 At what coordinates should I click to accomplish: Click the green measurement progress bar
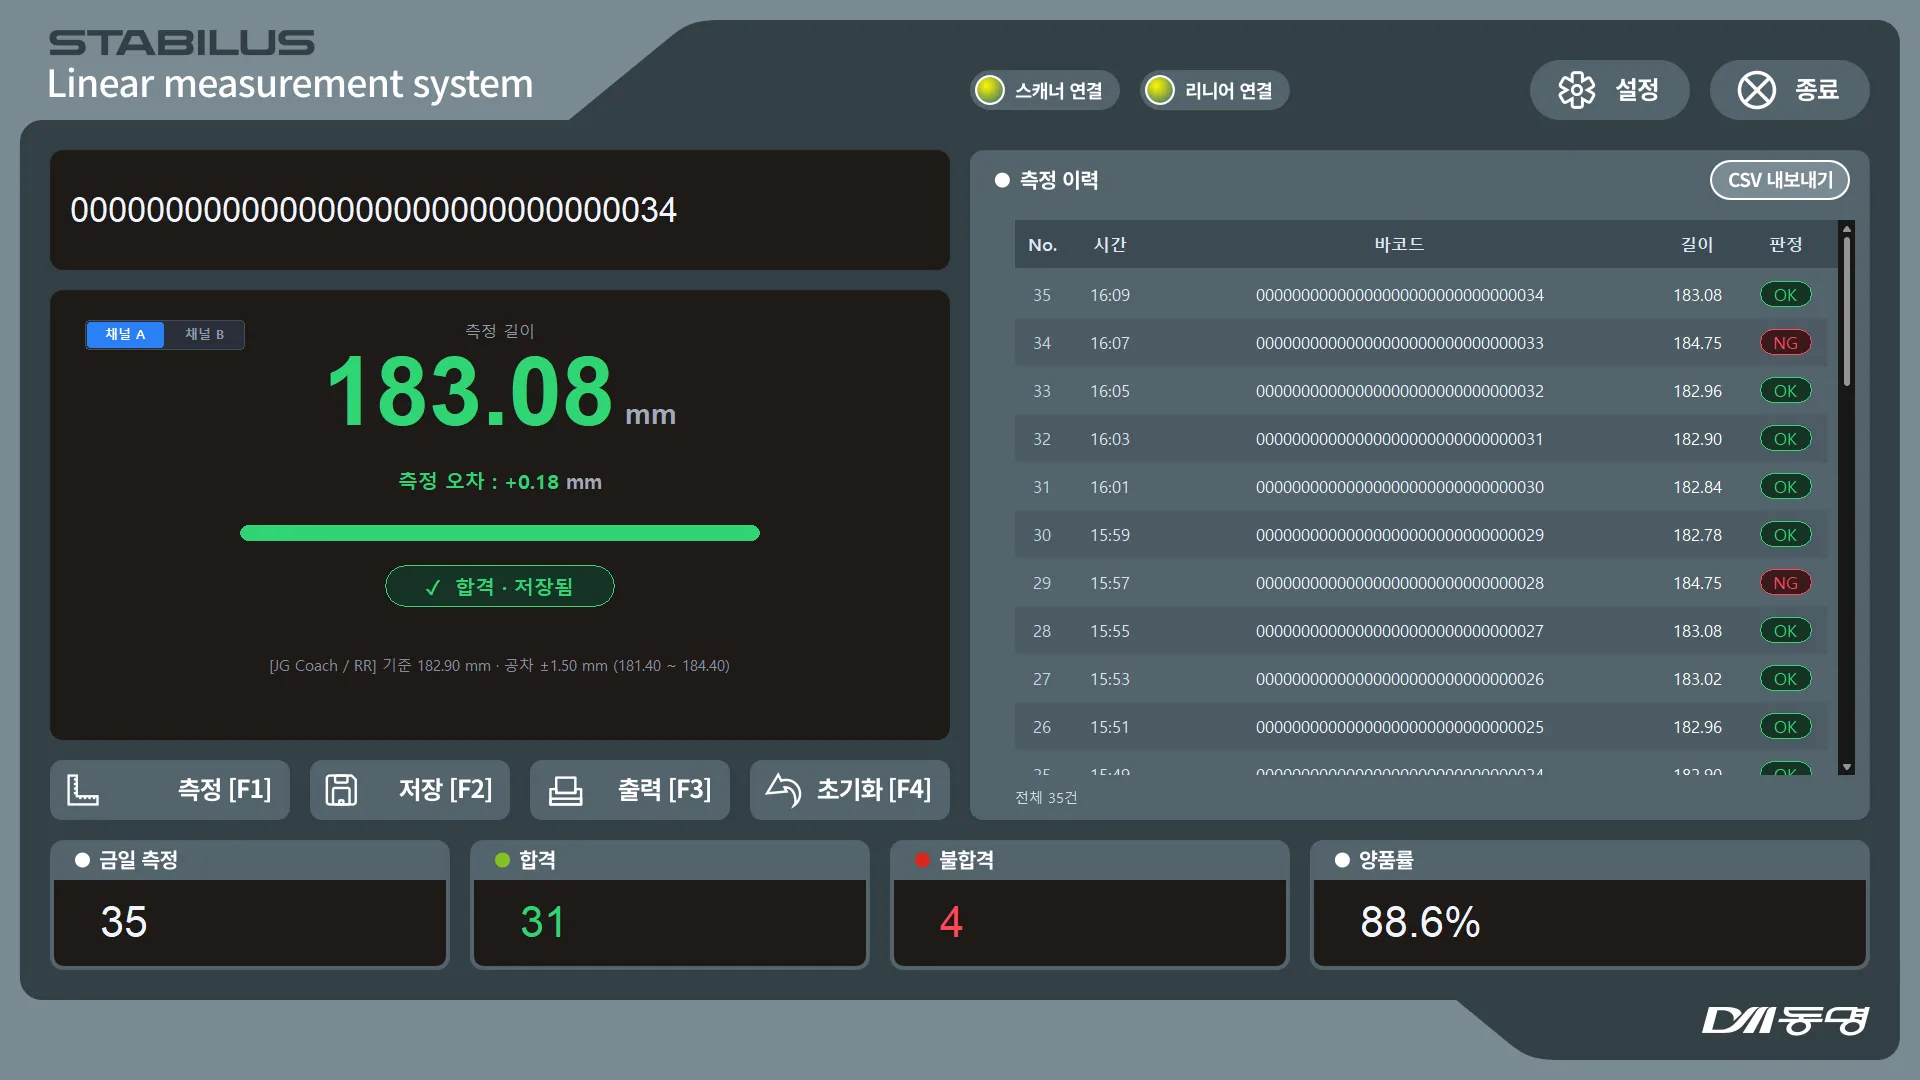coord(500,533)
